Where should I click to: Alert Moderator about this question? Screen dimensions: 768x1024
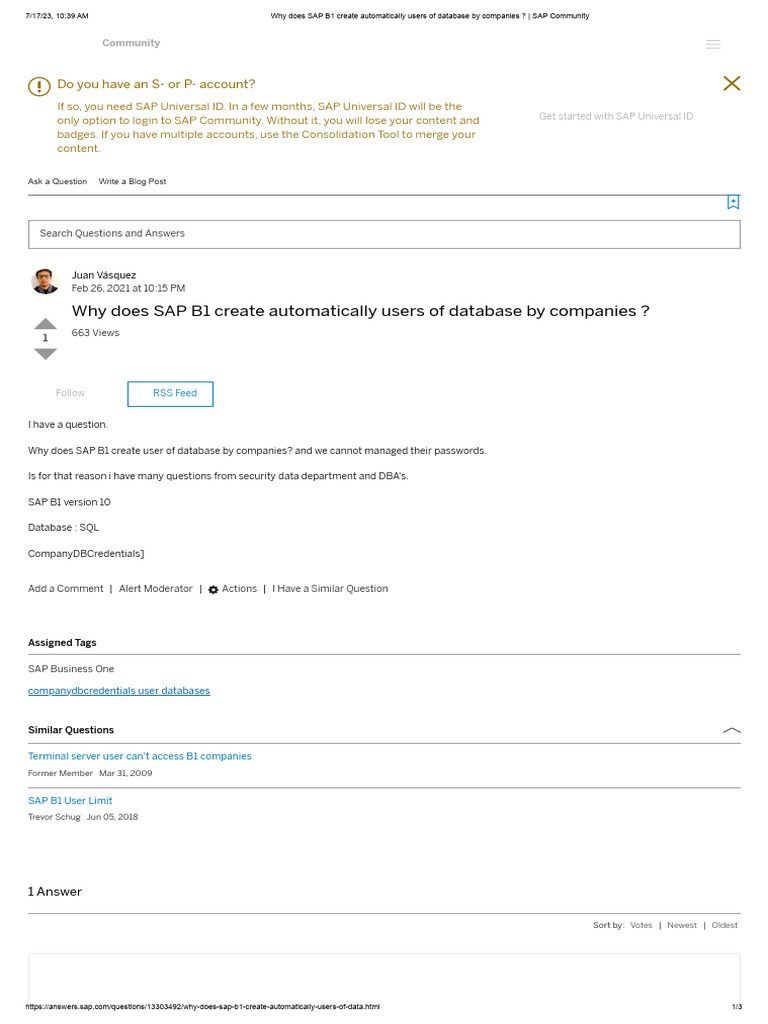click(156, 589)
